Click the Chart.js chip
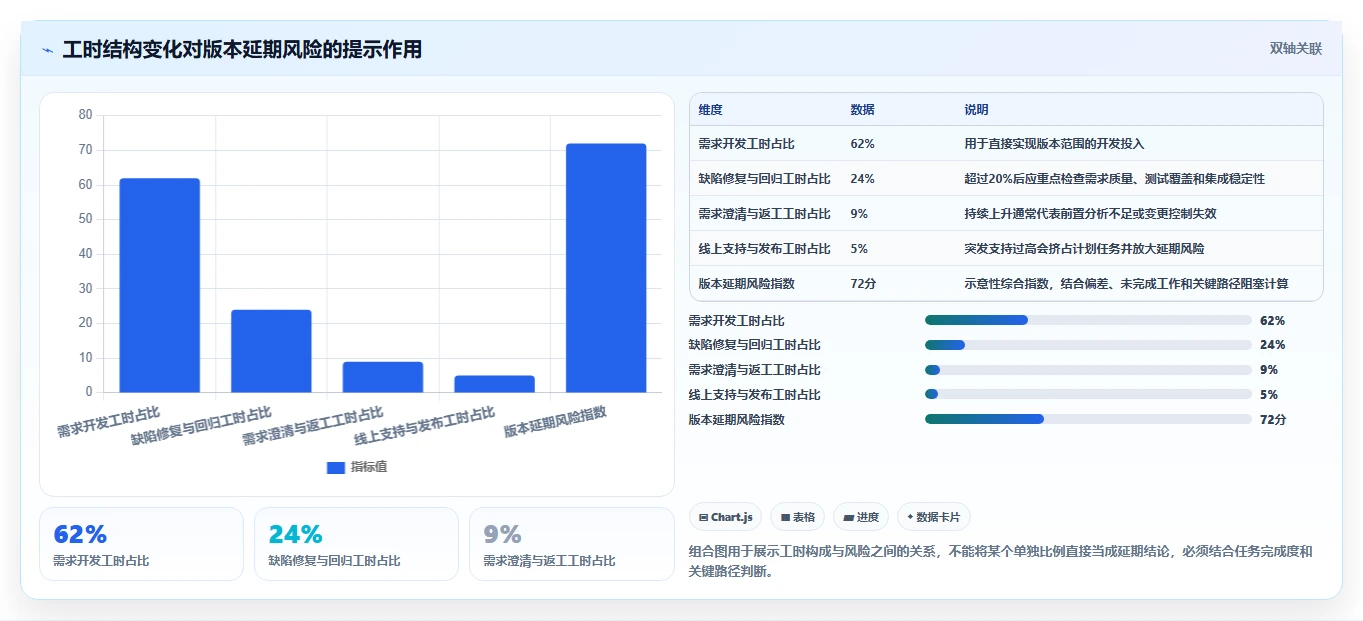 point(725,517)
